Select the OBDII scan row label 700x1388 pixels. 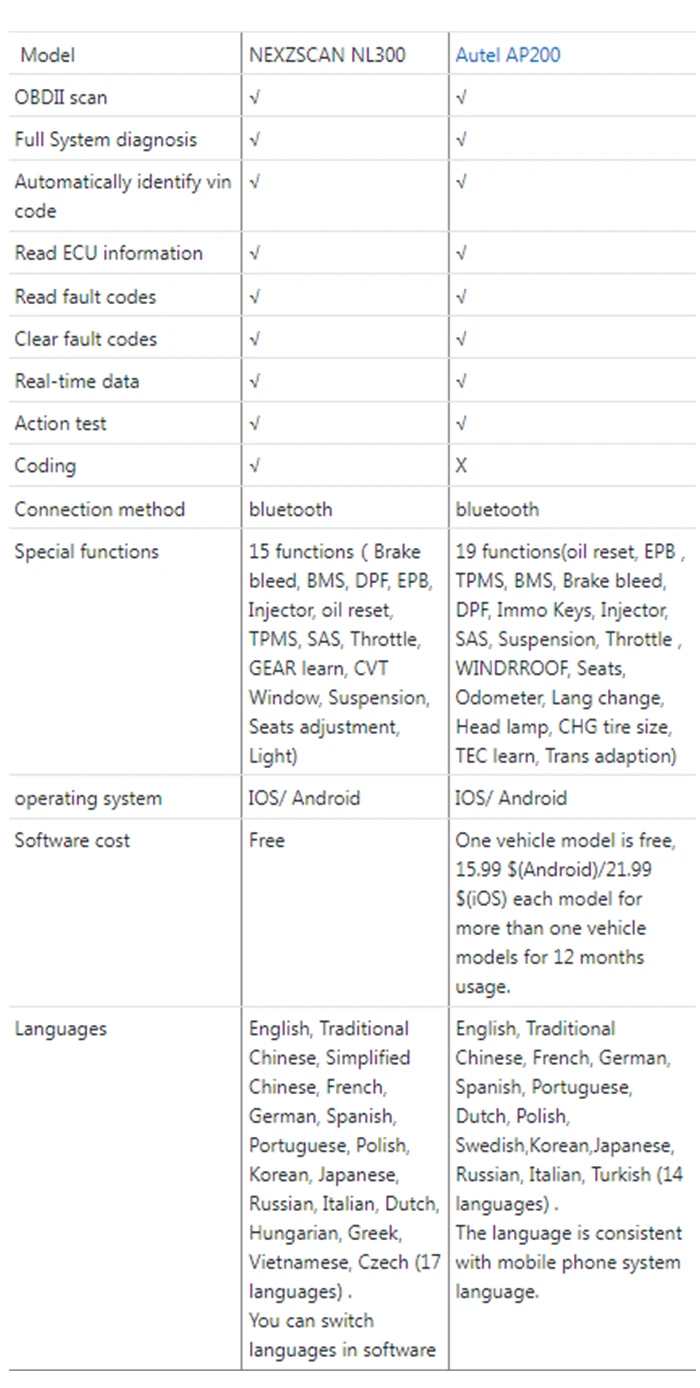coord(61,97)
